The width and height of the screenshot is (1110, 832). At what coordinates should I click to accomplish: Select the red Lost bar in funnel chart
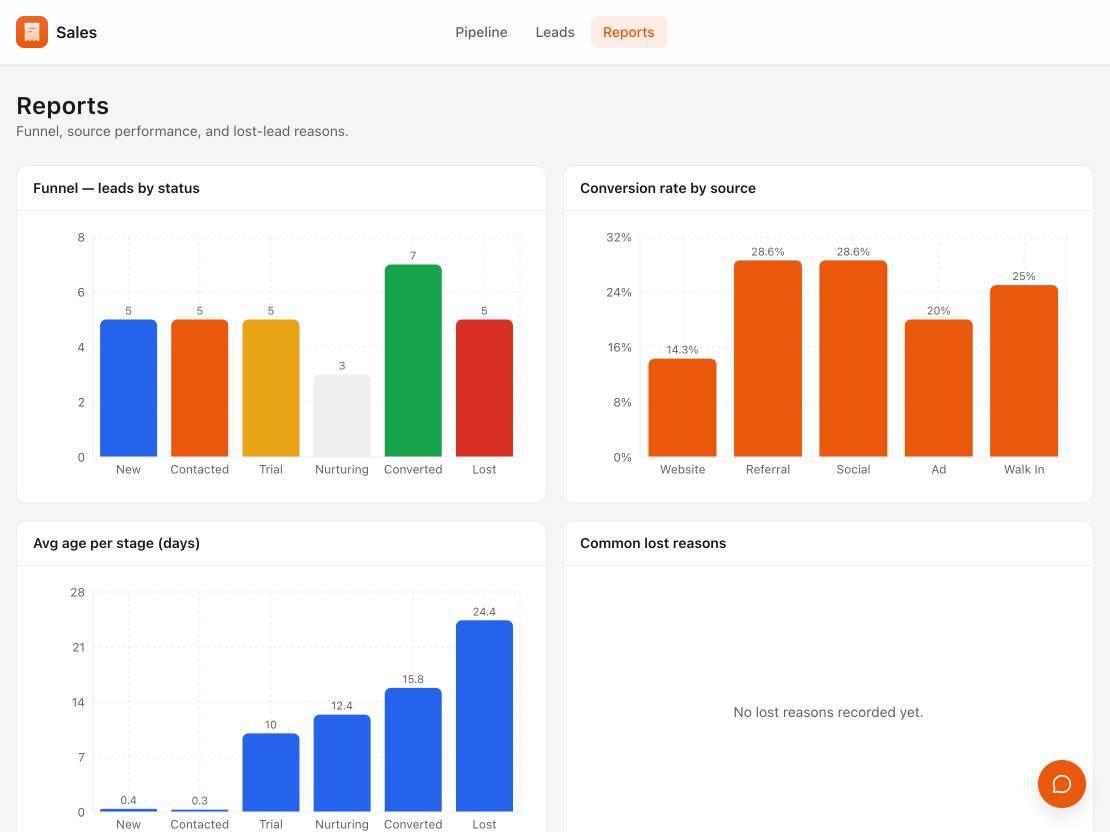(x=484, y=388)
